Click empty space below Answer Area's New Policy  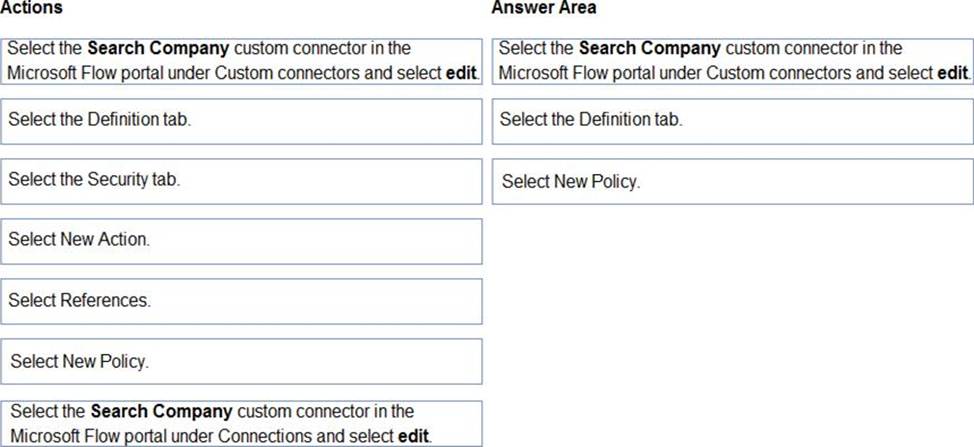point(733,323)
